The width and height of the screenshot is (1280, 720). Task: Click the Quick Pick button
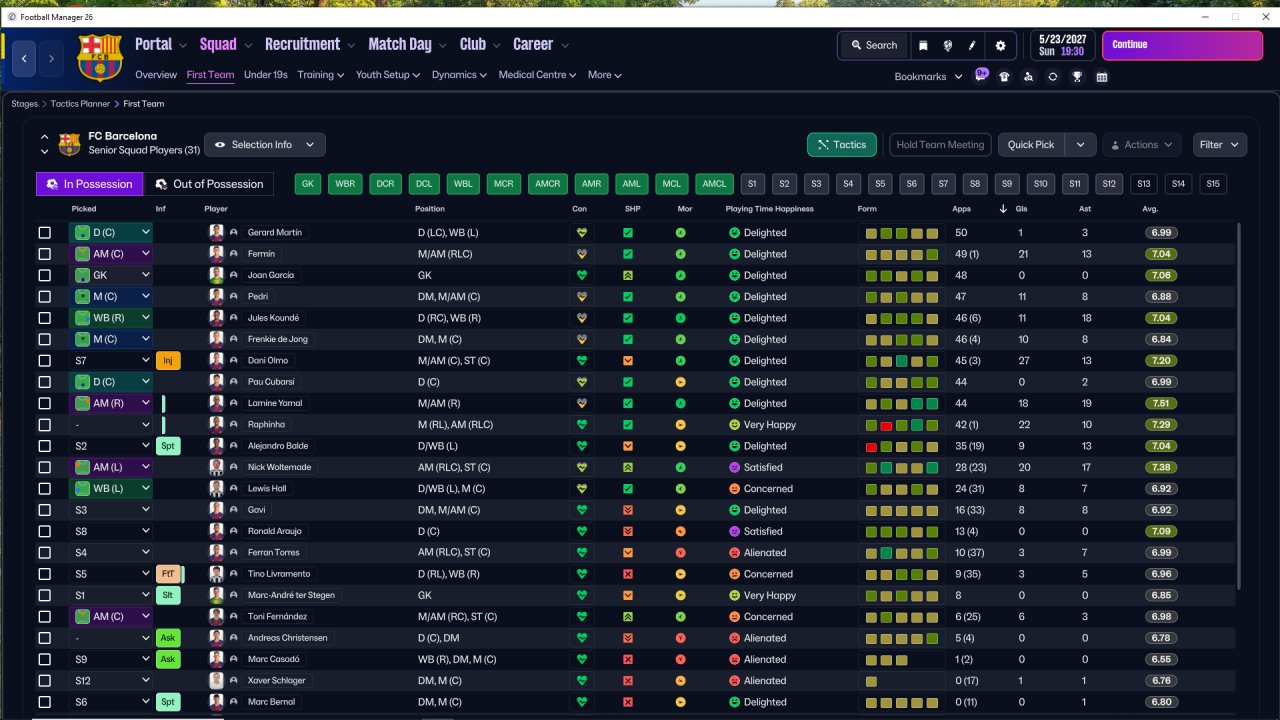pos(1031,145)
